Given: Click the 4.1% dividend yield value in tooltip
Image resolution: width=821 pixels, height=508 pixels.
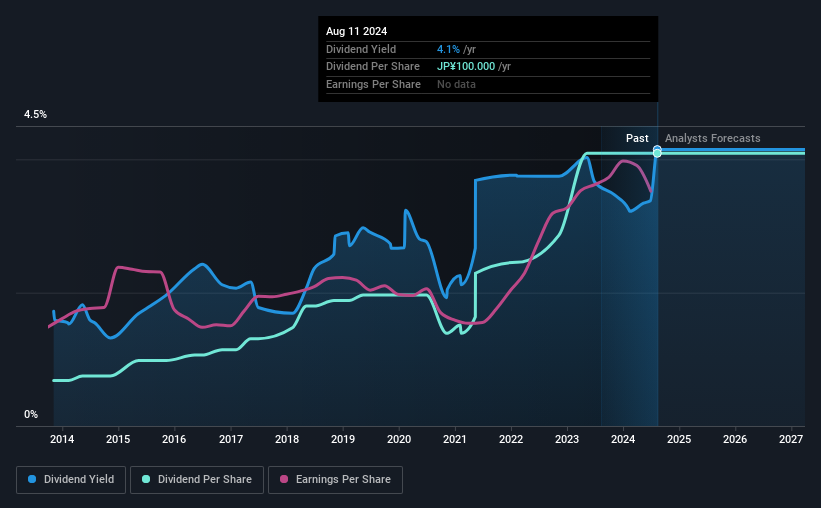Looking at the screenshot, I should coord(448,49).
